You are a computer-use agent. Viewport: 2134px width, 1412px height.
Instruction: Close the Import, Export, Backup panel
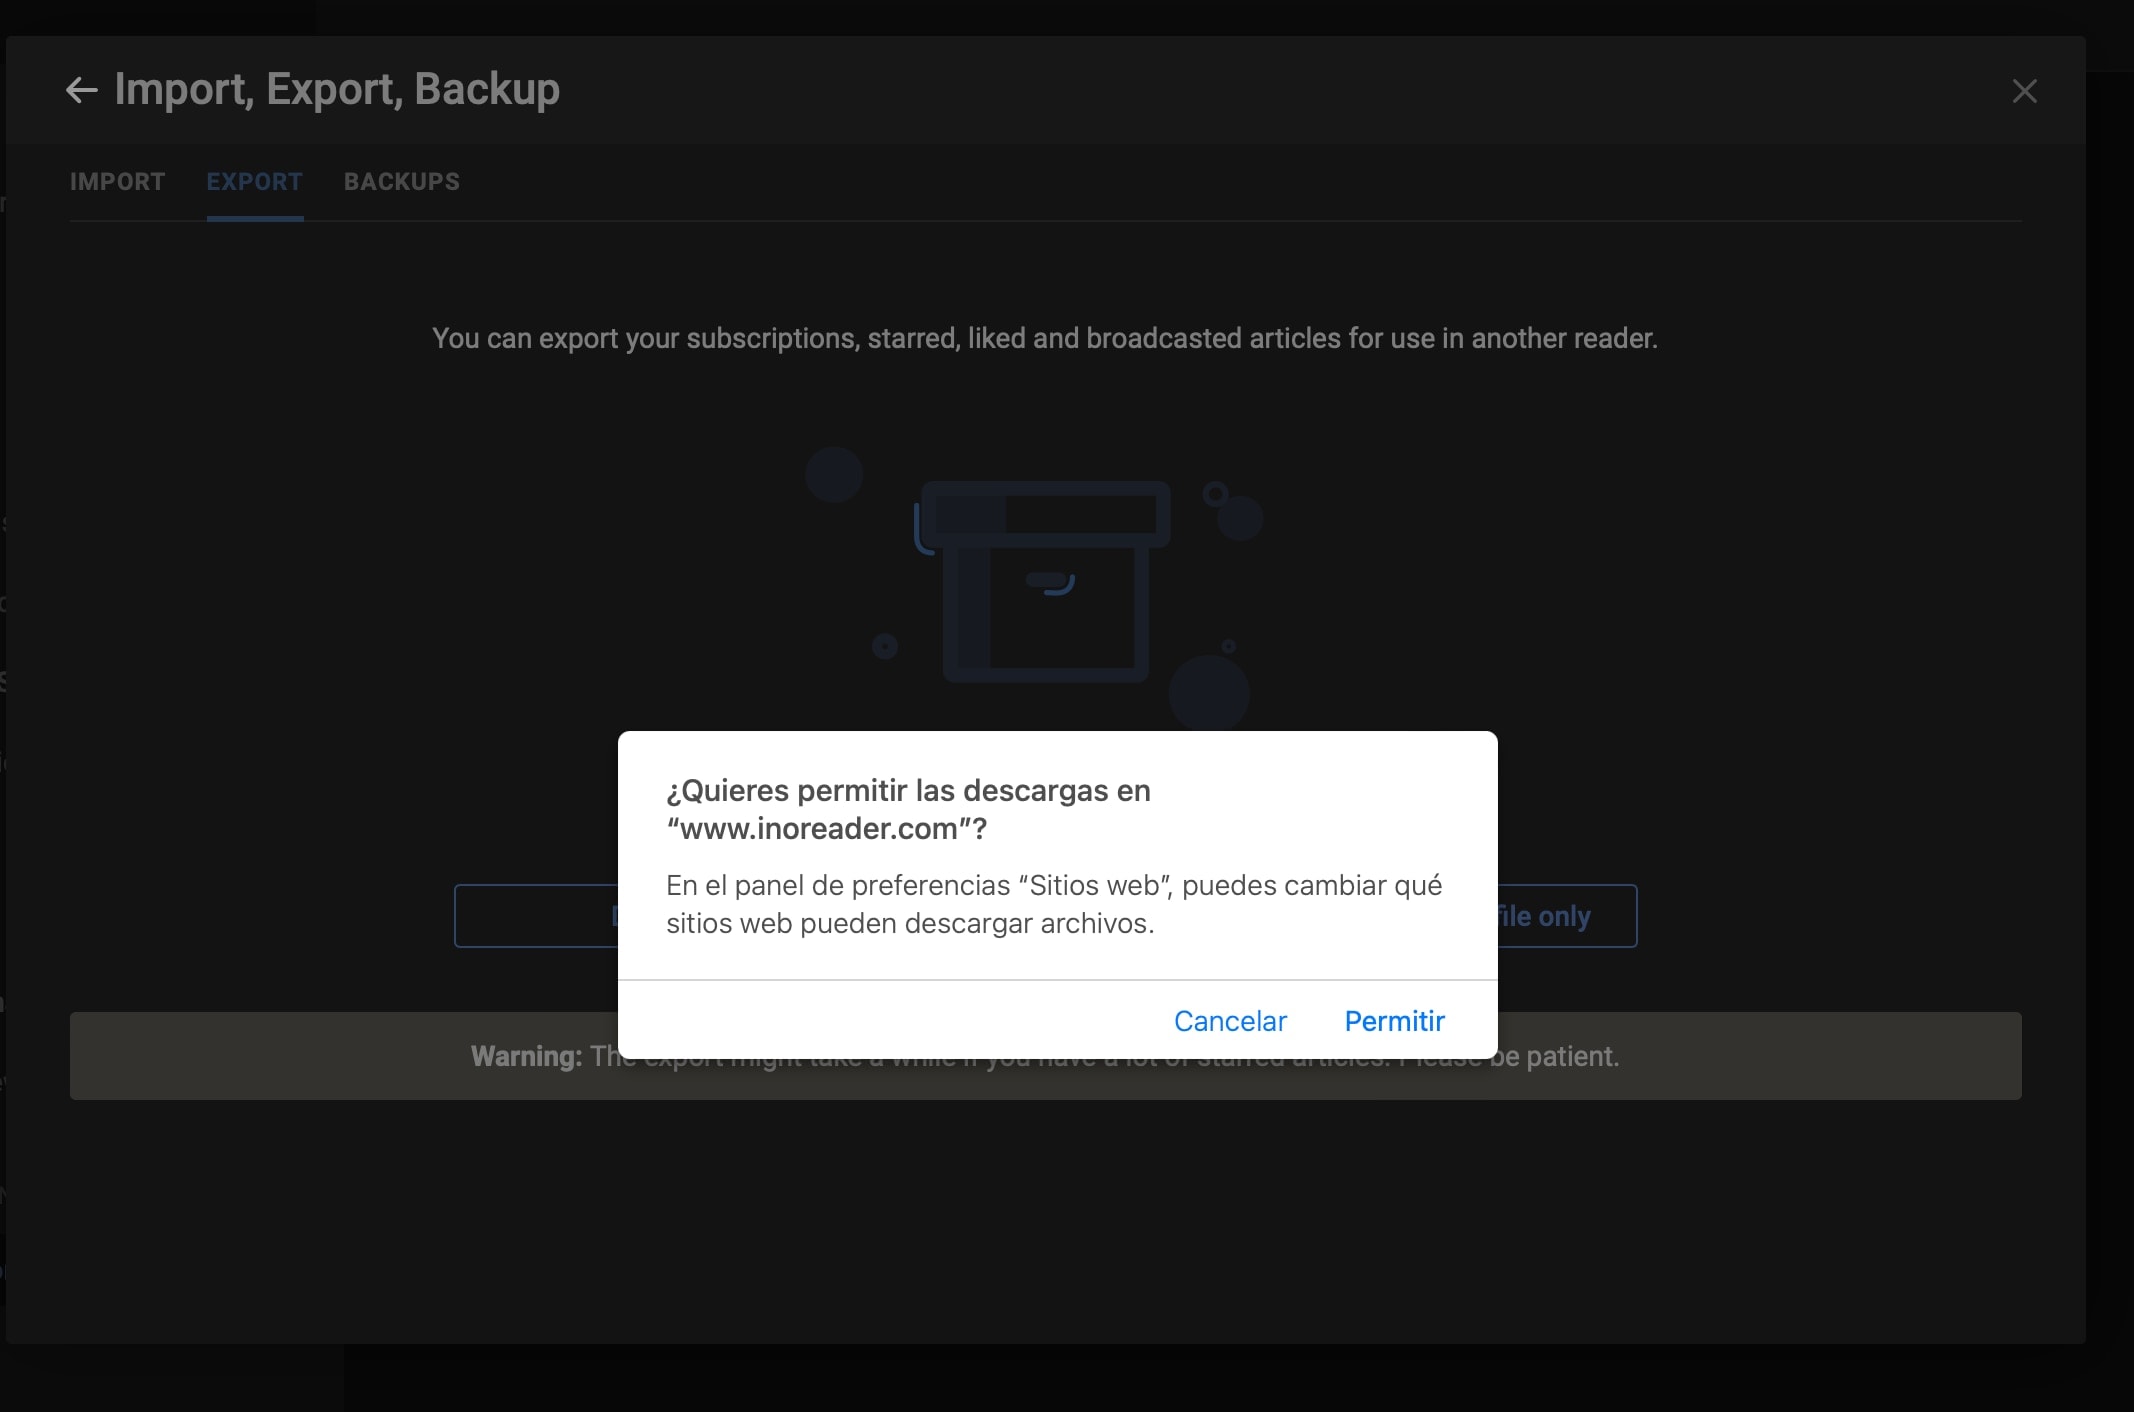click(2024, 91)
